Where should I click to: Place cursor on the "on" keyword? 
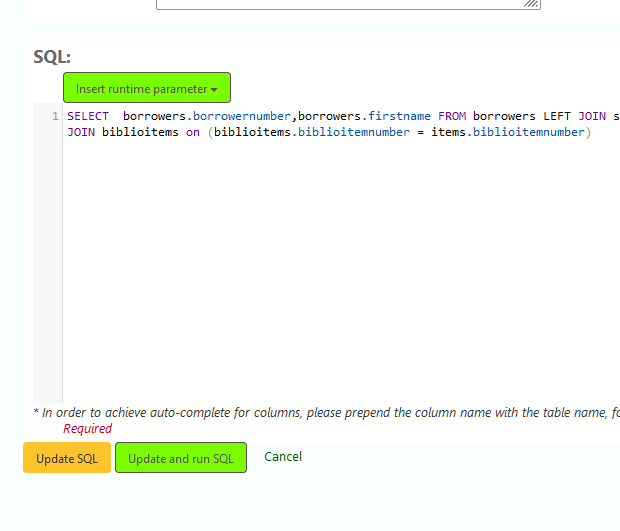point(192,133)
